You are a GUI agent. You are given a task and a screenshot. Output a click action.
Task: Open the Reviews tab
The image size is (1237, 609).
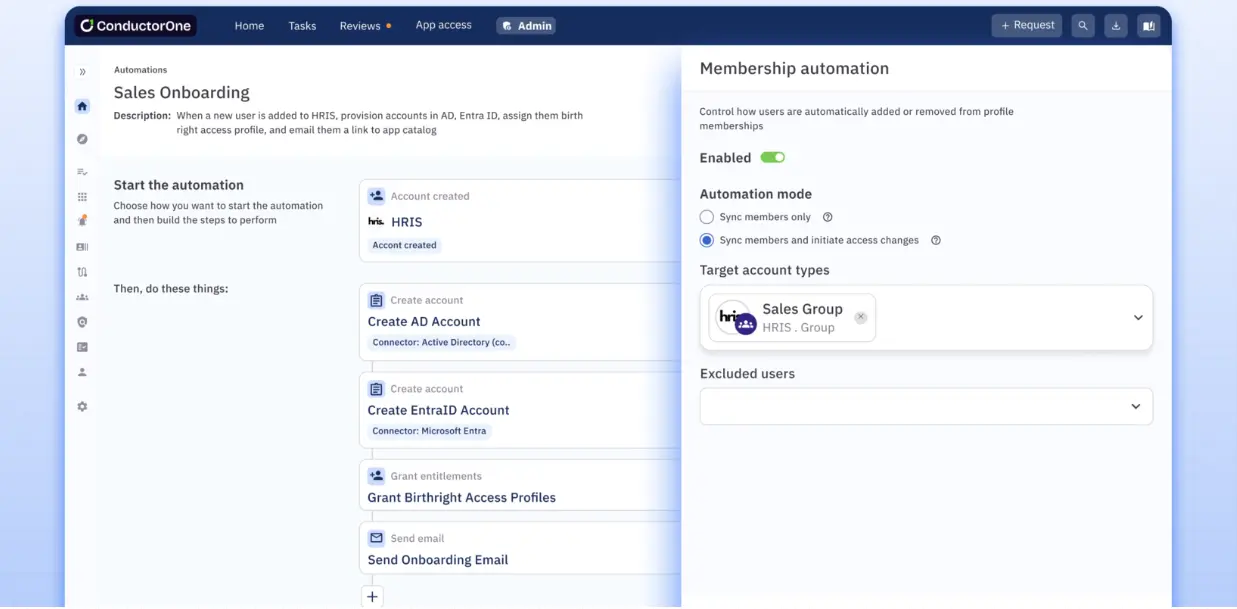(360, 26)
